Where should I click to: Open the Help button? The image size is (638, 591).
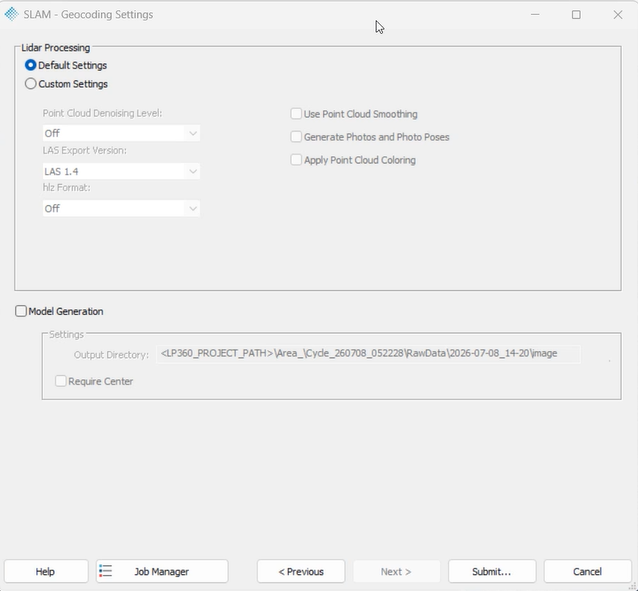pyautogui.click(x=46, y=571)
